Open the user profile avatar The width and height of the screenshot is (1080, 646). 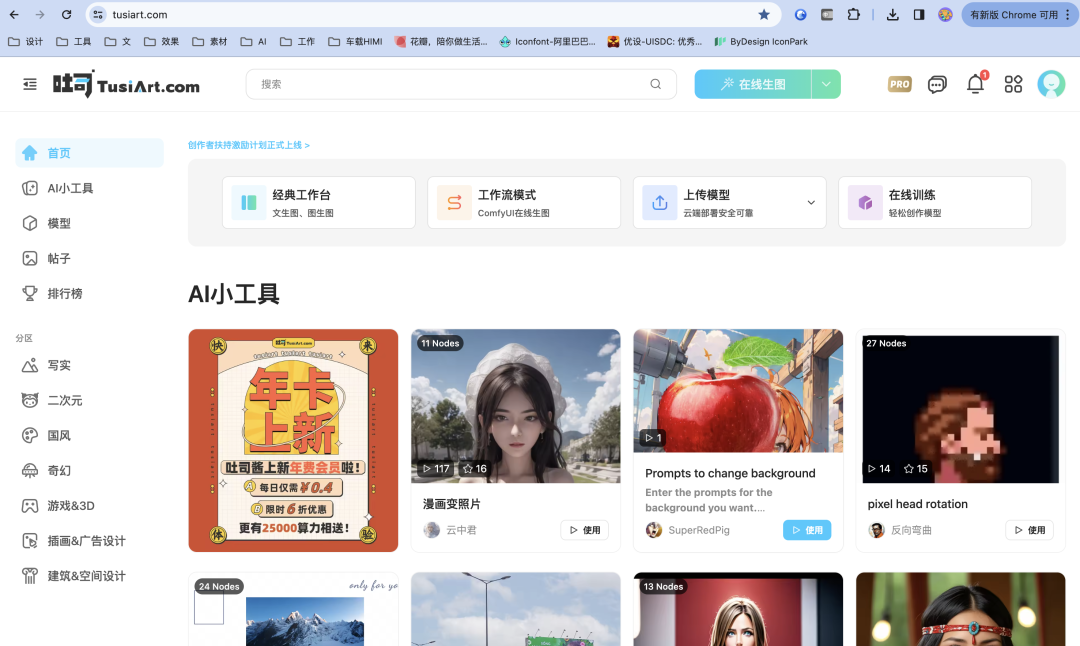[x=1051, y=85]
